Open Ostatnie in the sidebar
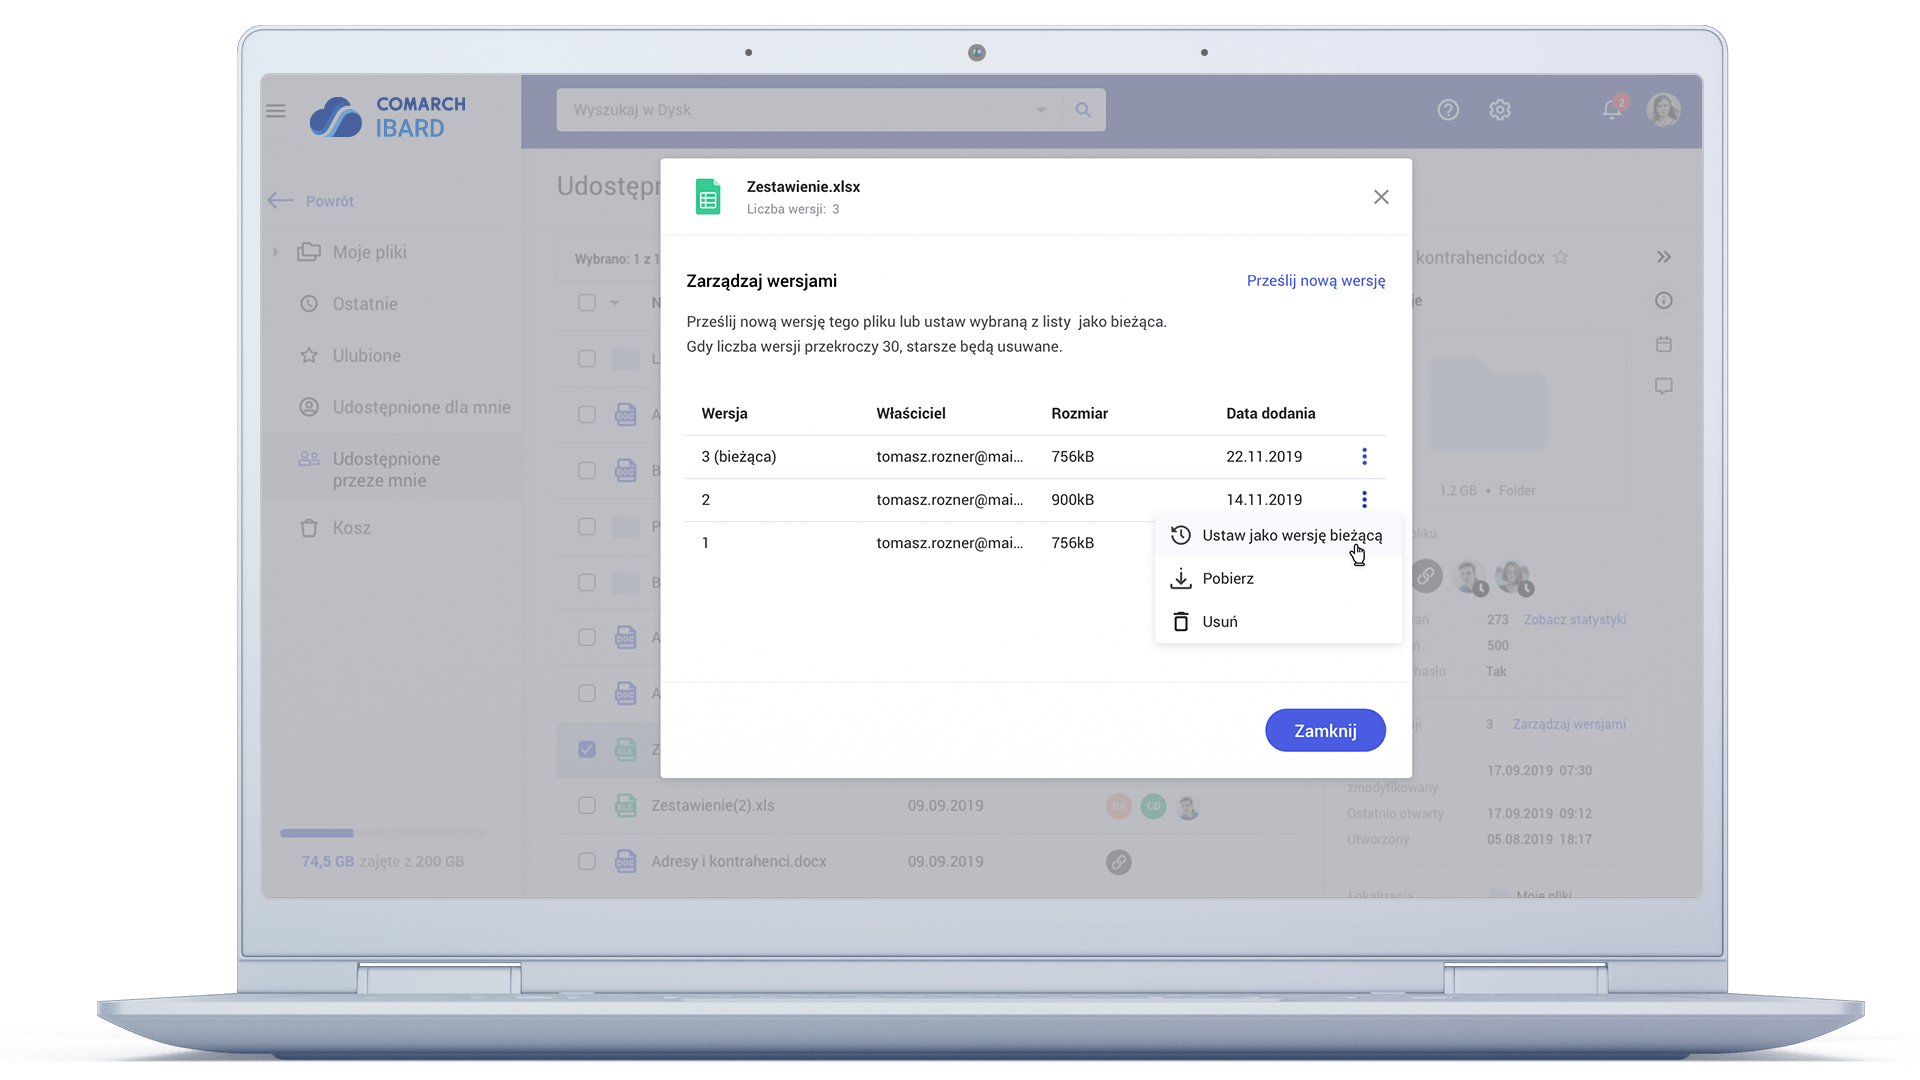Screen dimensions: 1920x1080 [392, 304]
